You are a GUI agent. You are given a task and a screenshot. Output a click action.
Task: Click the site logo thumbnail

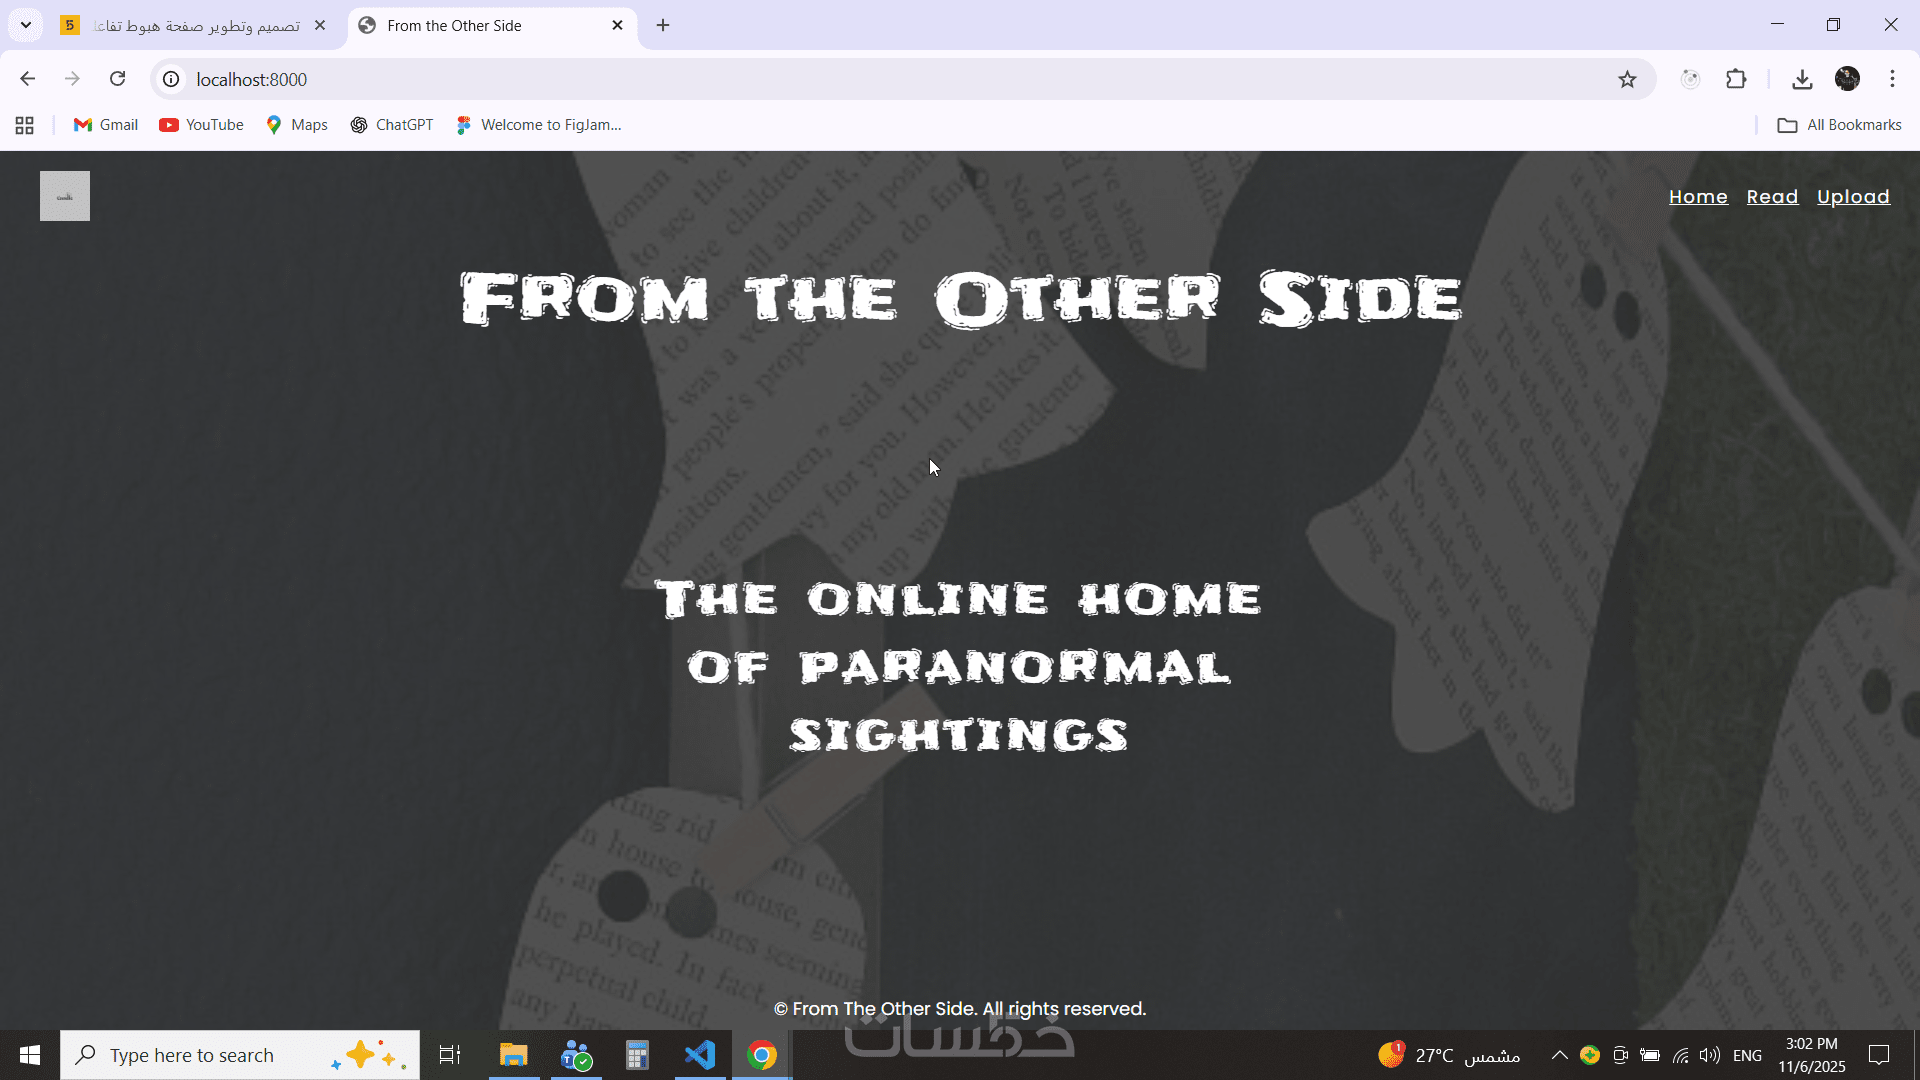[x=65, y=196]
